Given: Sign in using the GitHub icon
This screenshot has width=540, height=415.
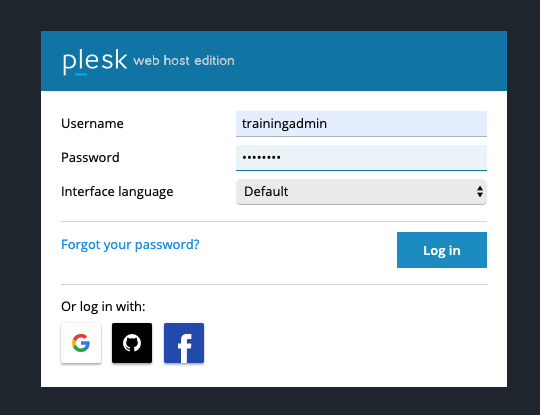Looking at the screenshot, I should pos(132,343).
